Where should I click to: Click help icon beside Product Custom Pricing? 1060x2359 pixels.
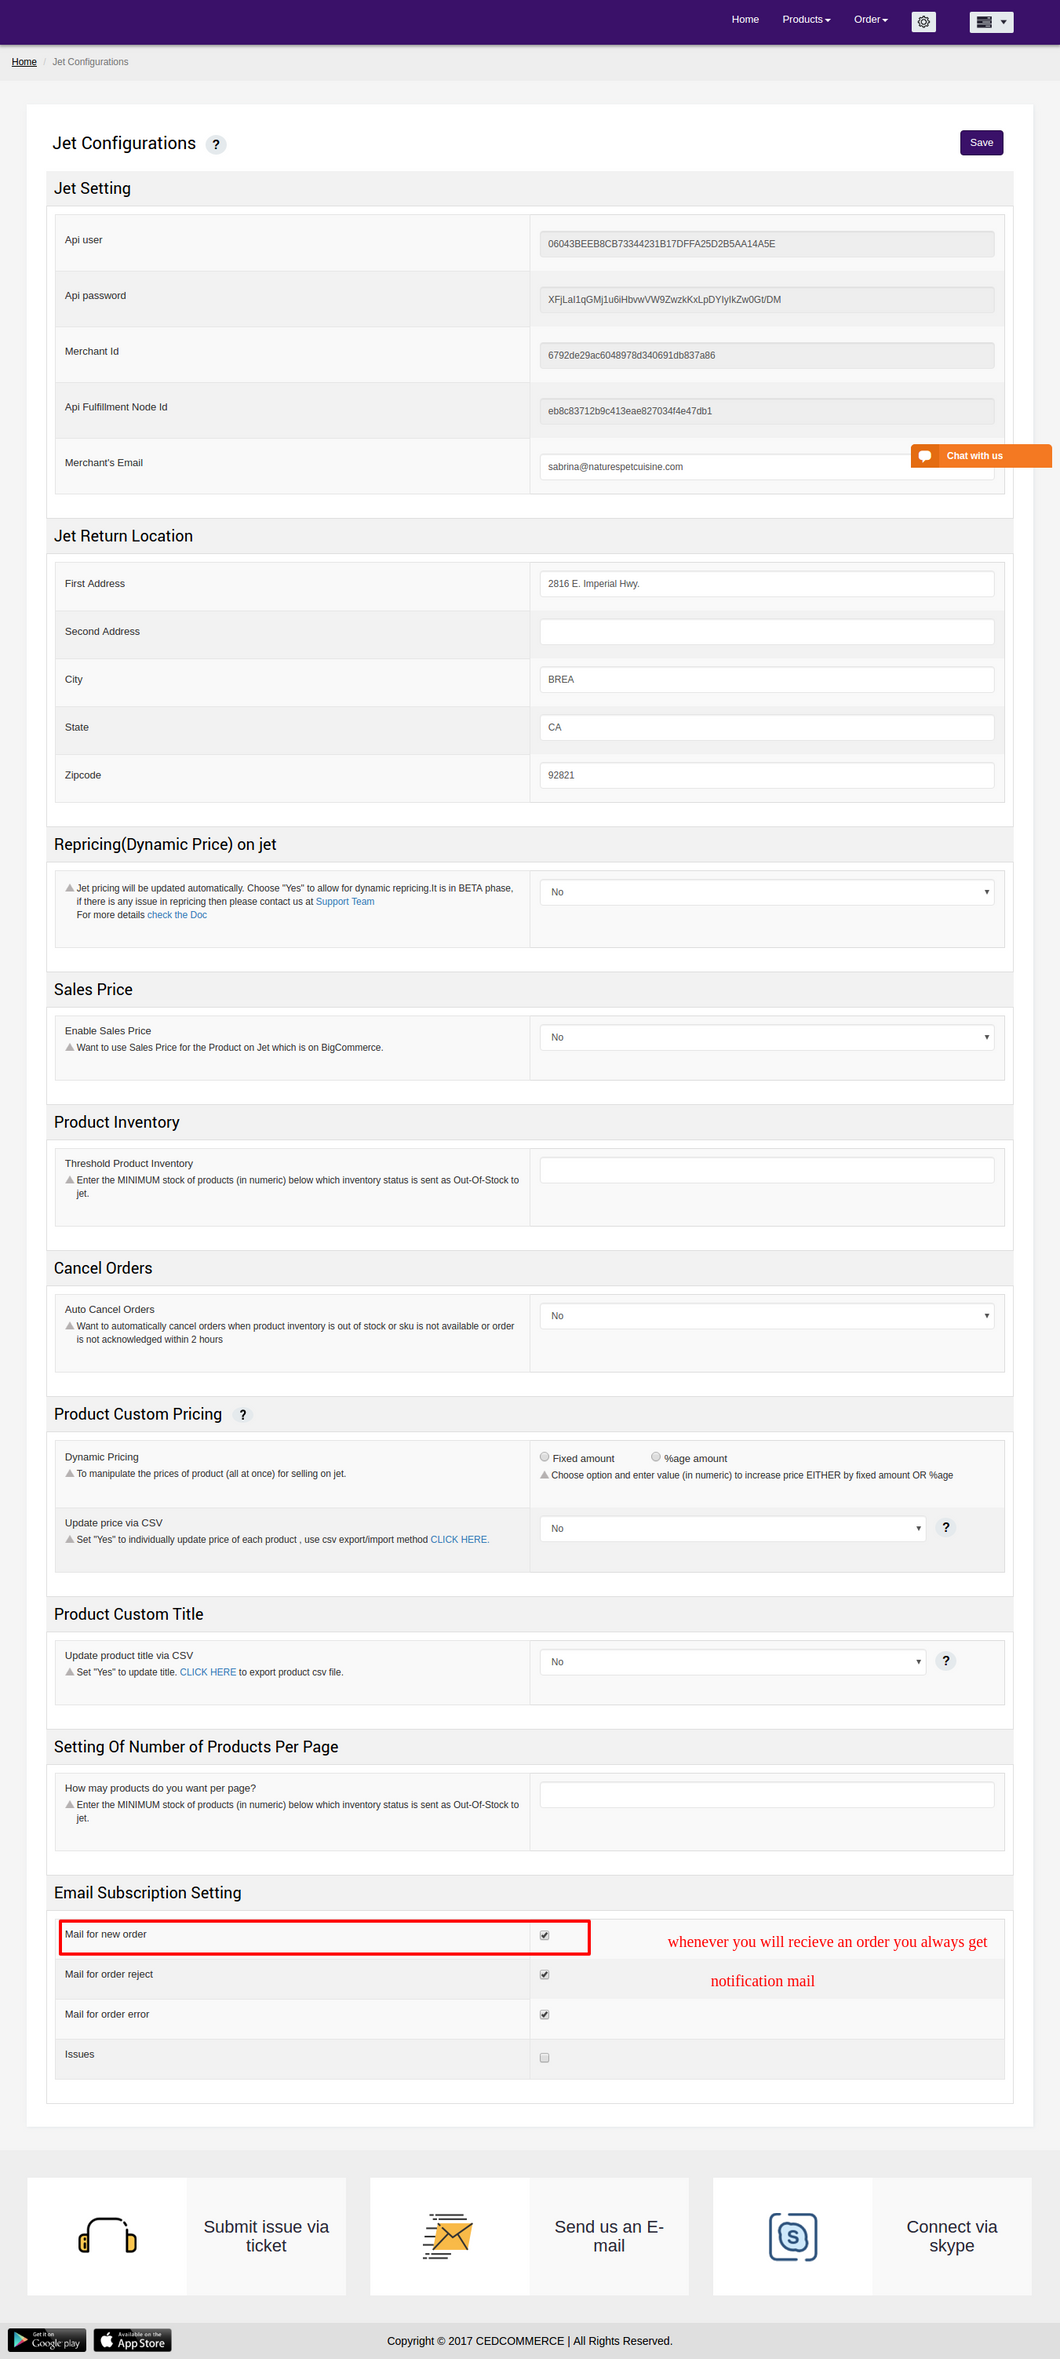pyautogui.click(x=243, y=1415)
